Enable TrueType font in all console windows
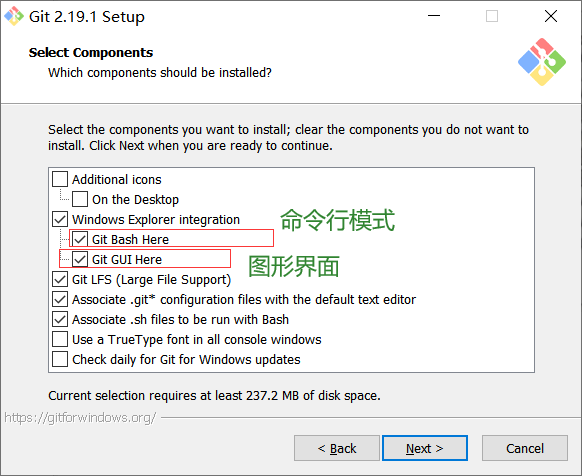 [x=60, y=339]
